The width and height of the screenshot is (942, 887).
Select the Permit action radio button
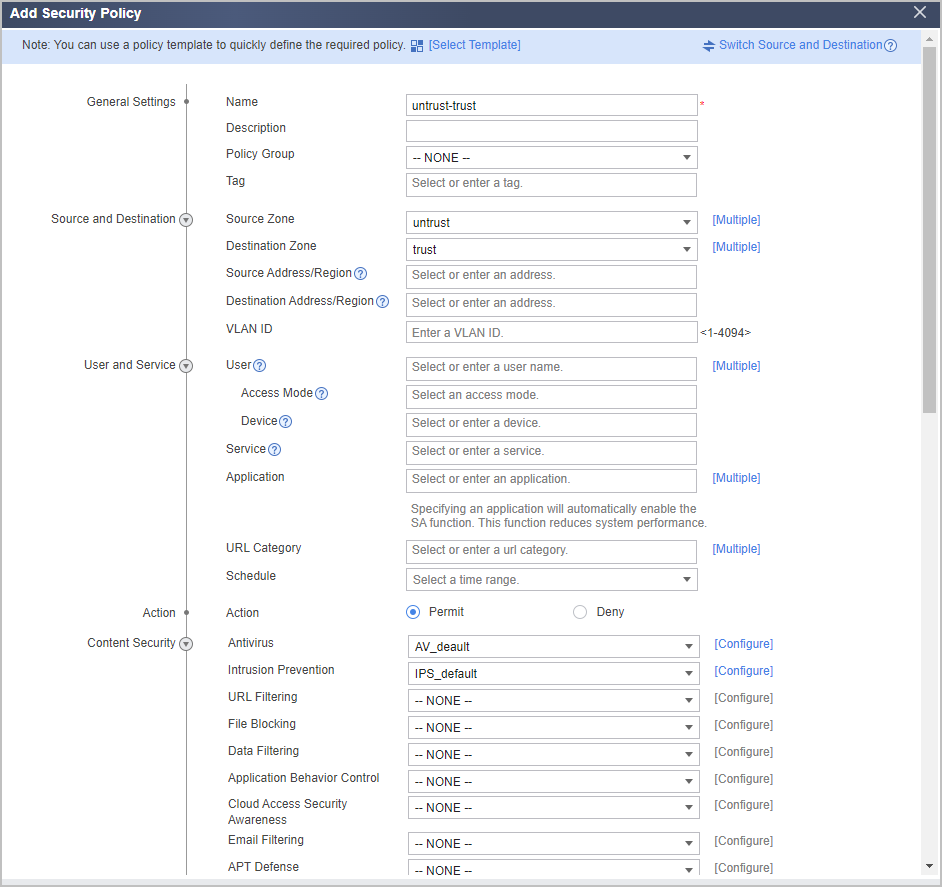click(x=413, y=612)
